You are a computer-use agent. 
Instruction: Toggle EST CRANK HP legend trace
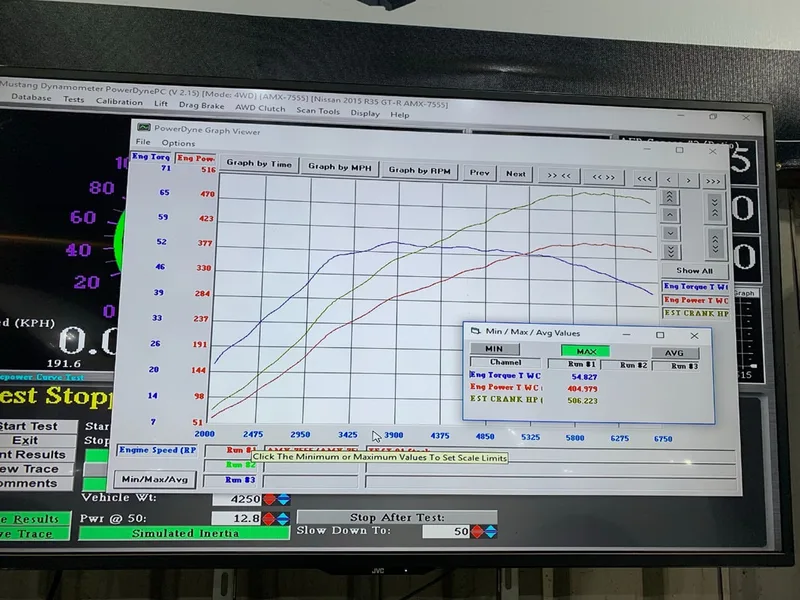(696, 313)
